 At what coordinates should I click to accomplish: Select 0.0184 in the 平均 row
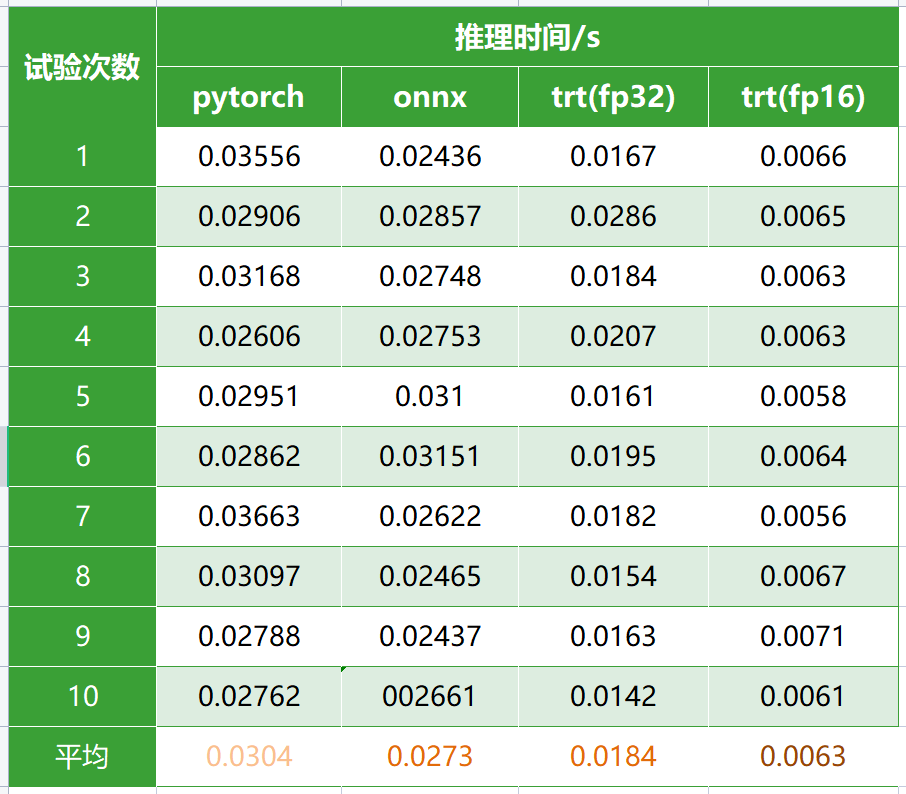pyautogui.click(x=613, y=756)
